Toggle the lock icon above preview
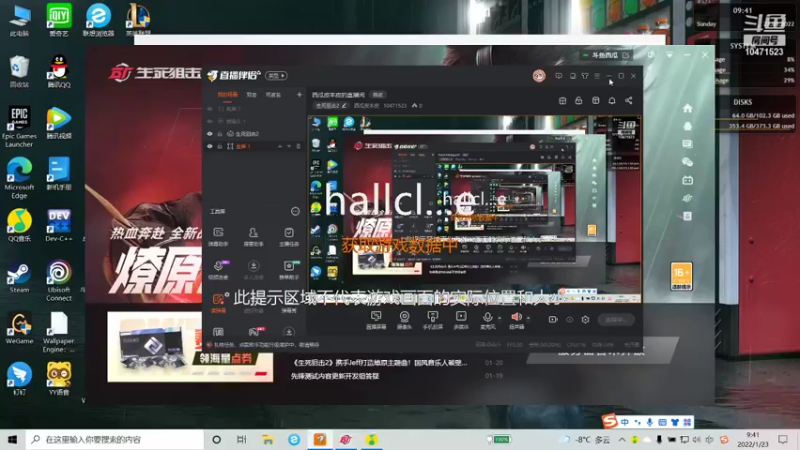Screen dimensions: 800x450 click(579, 101)
